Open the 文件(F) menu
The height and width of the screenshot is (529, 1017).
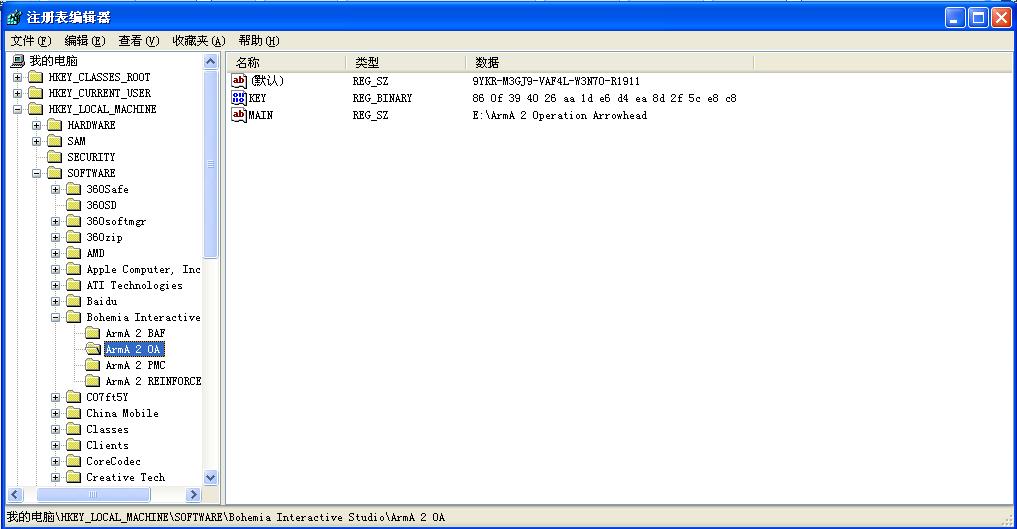[30, 41]
